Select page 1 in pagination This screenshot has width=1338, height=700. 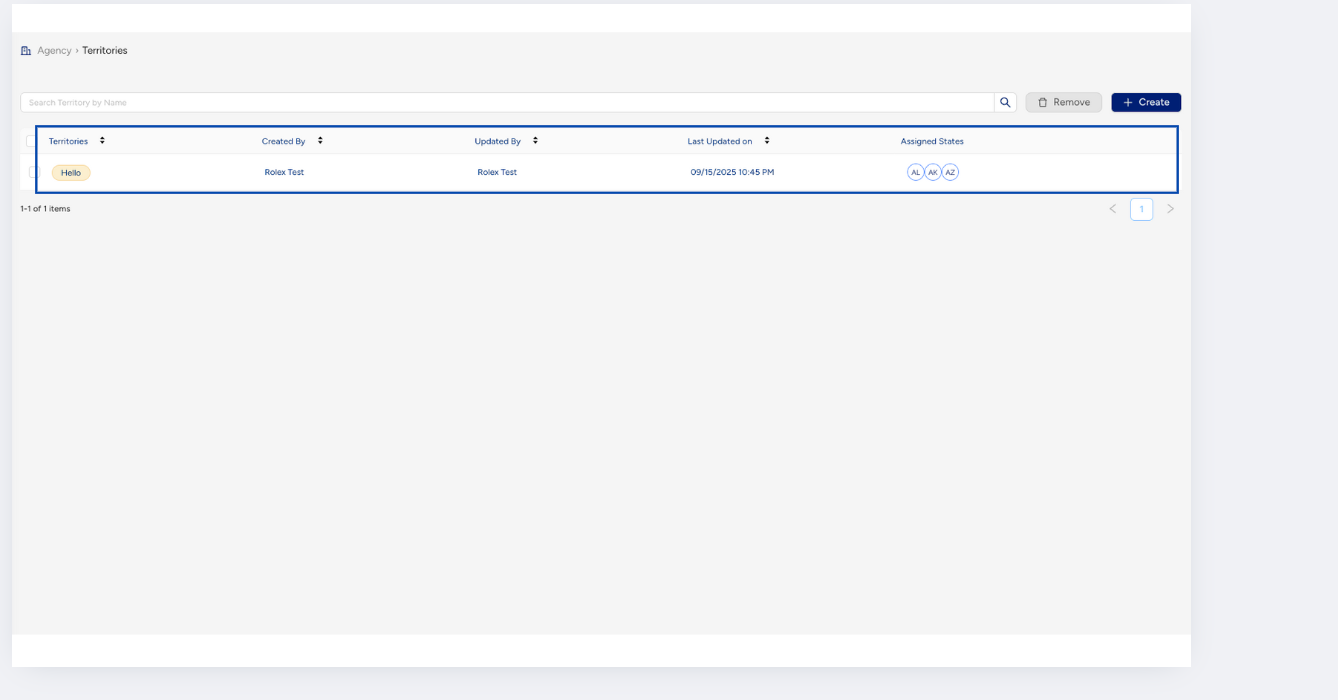[1141, 209]
